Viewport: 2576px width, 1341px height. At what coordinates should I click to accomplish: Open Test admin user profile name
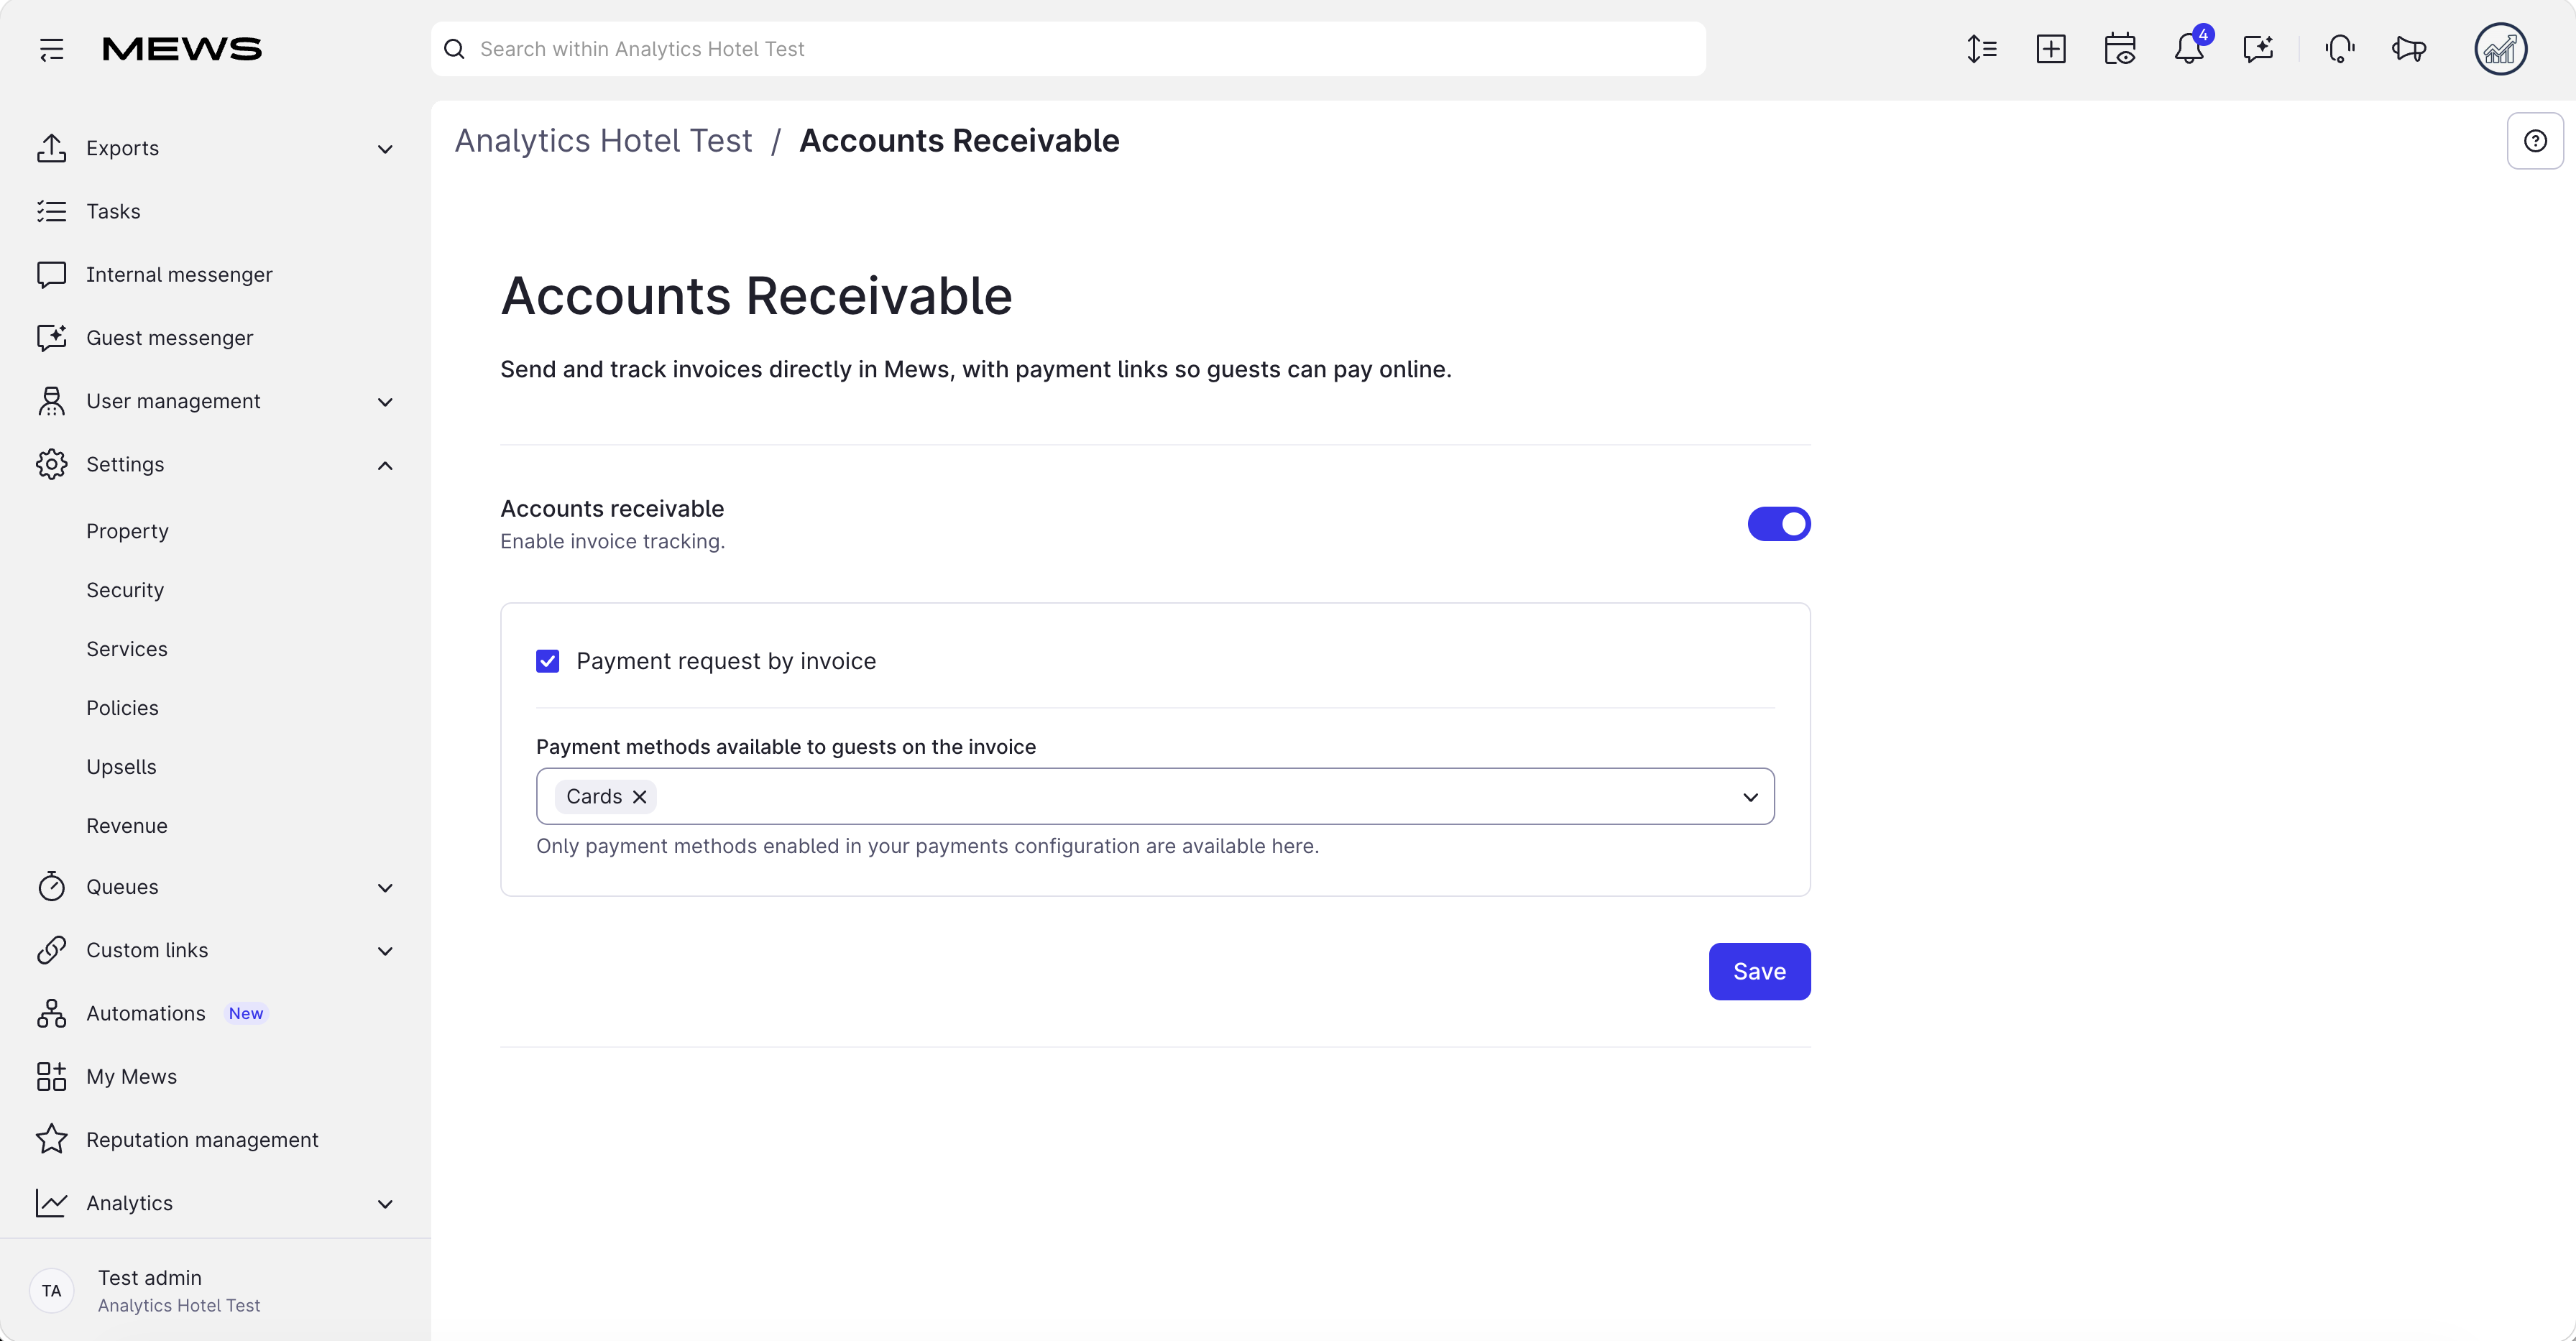pos(150,1278)
